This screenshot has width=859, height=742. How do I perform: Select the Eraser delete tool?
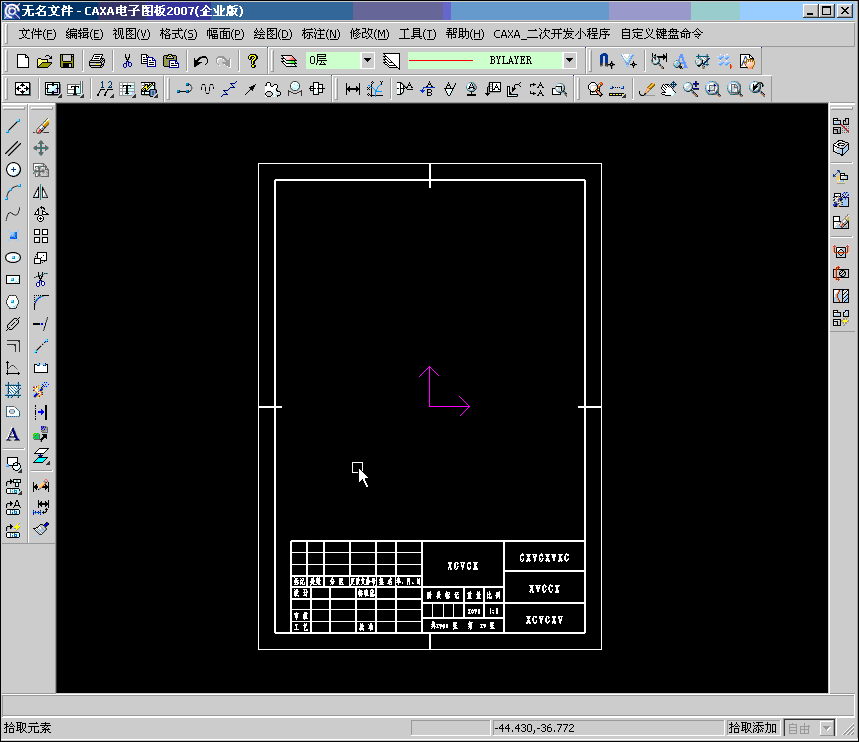[41, 126]
